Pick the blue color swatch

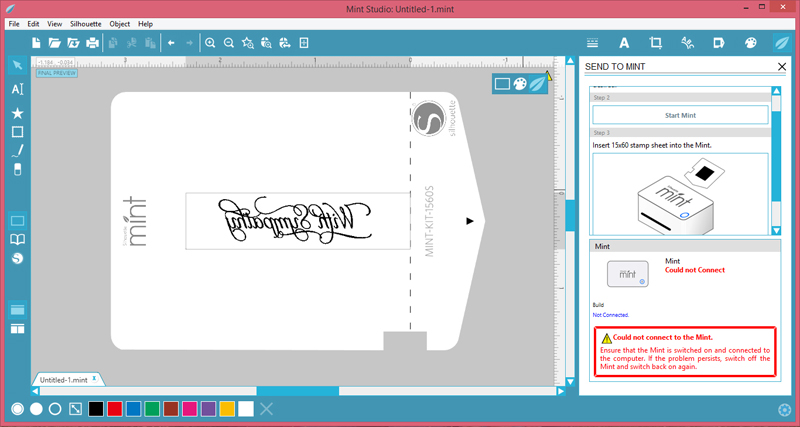click(x=134, y=409)
